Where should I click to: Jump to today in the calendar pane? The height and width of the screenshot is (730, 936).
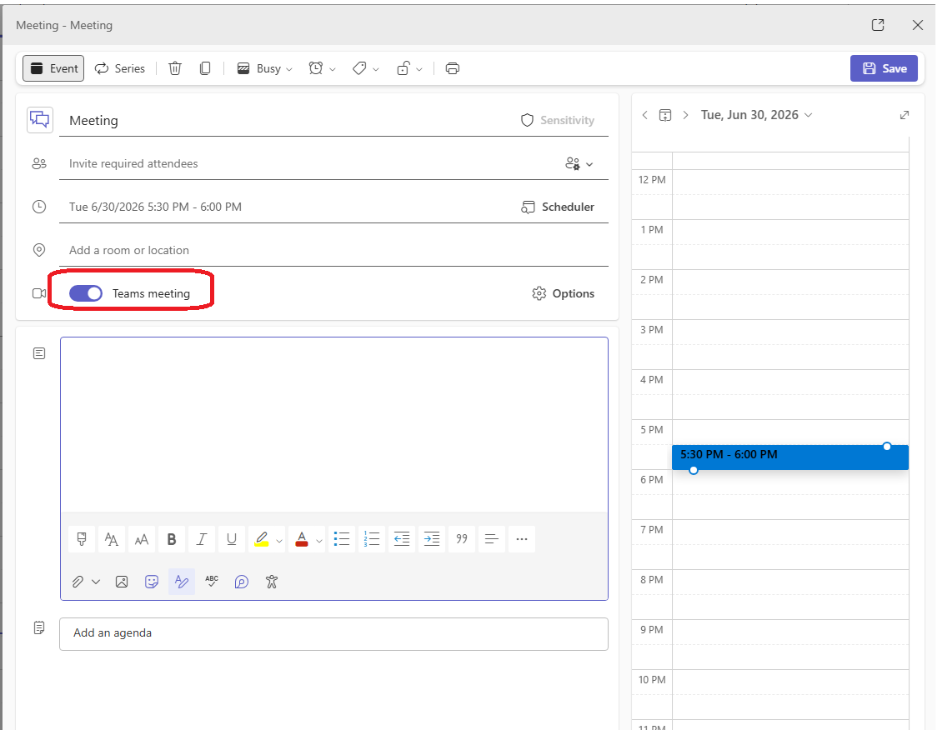pyautogui.click(x=665, y=115)
